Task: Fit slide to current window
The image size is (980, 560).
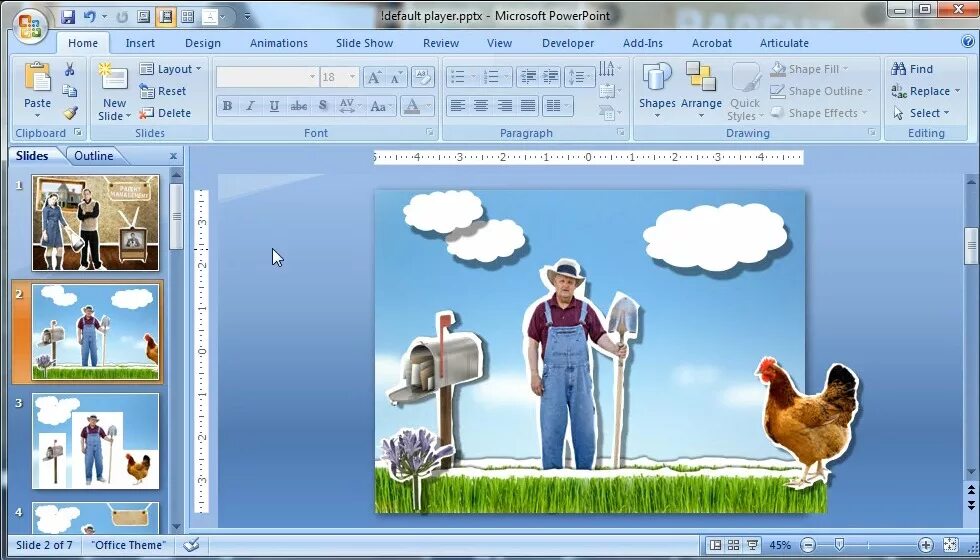Action: tap(950, 545)
